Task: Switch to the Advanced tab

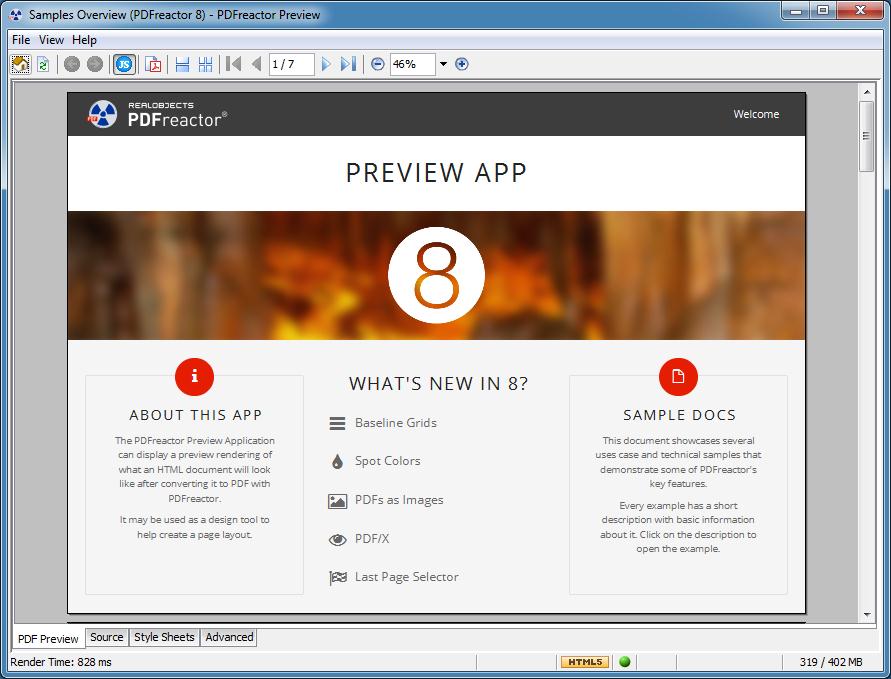Action: (x=229, y=637)
